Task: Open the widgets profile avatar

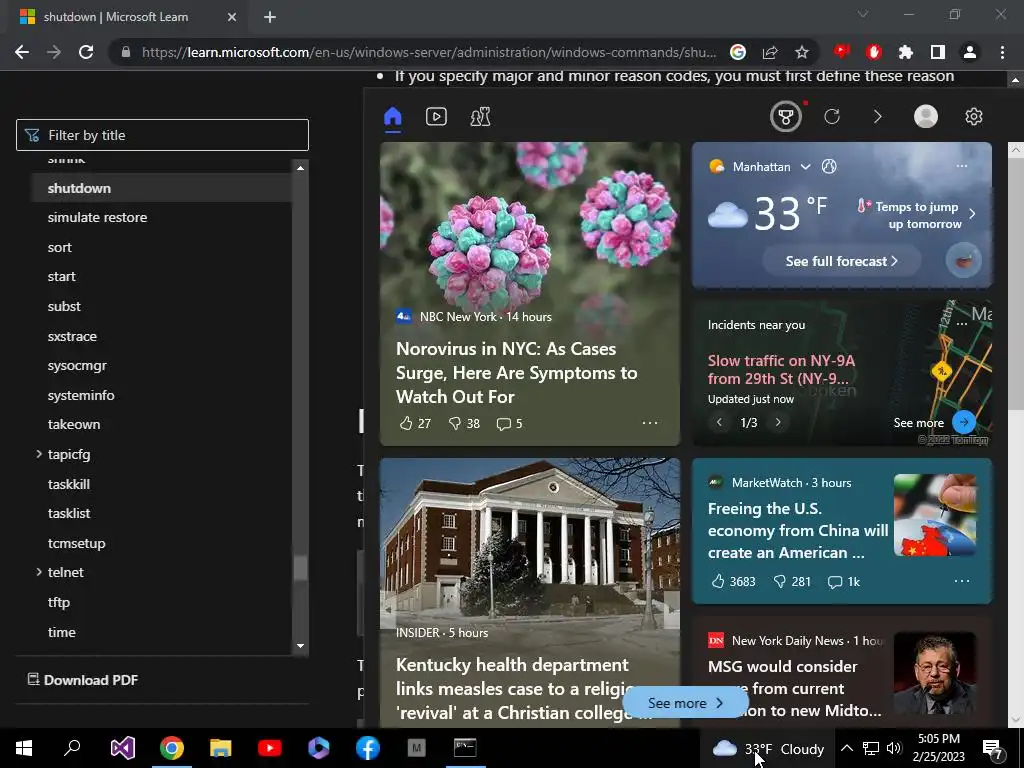Action: click(925, 116)
